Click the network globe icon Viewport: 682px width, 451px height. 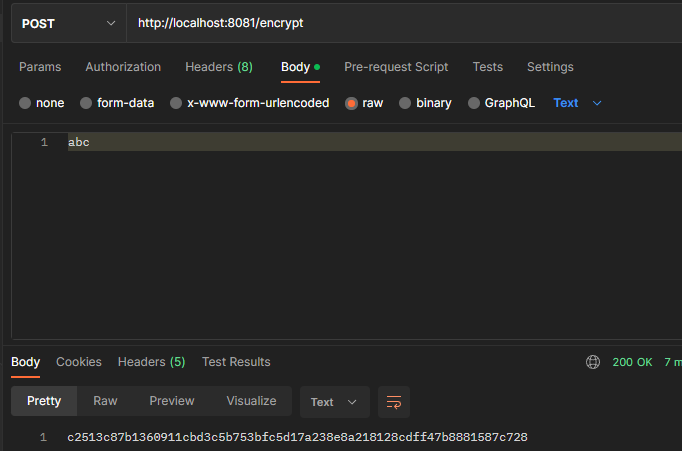point(593,362)
